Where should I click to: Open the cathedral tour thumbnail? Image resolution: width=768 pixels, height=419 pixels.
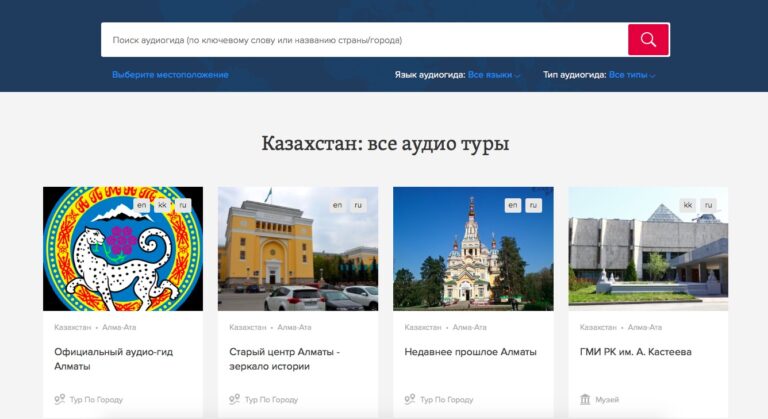click(x=473, y=248)
